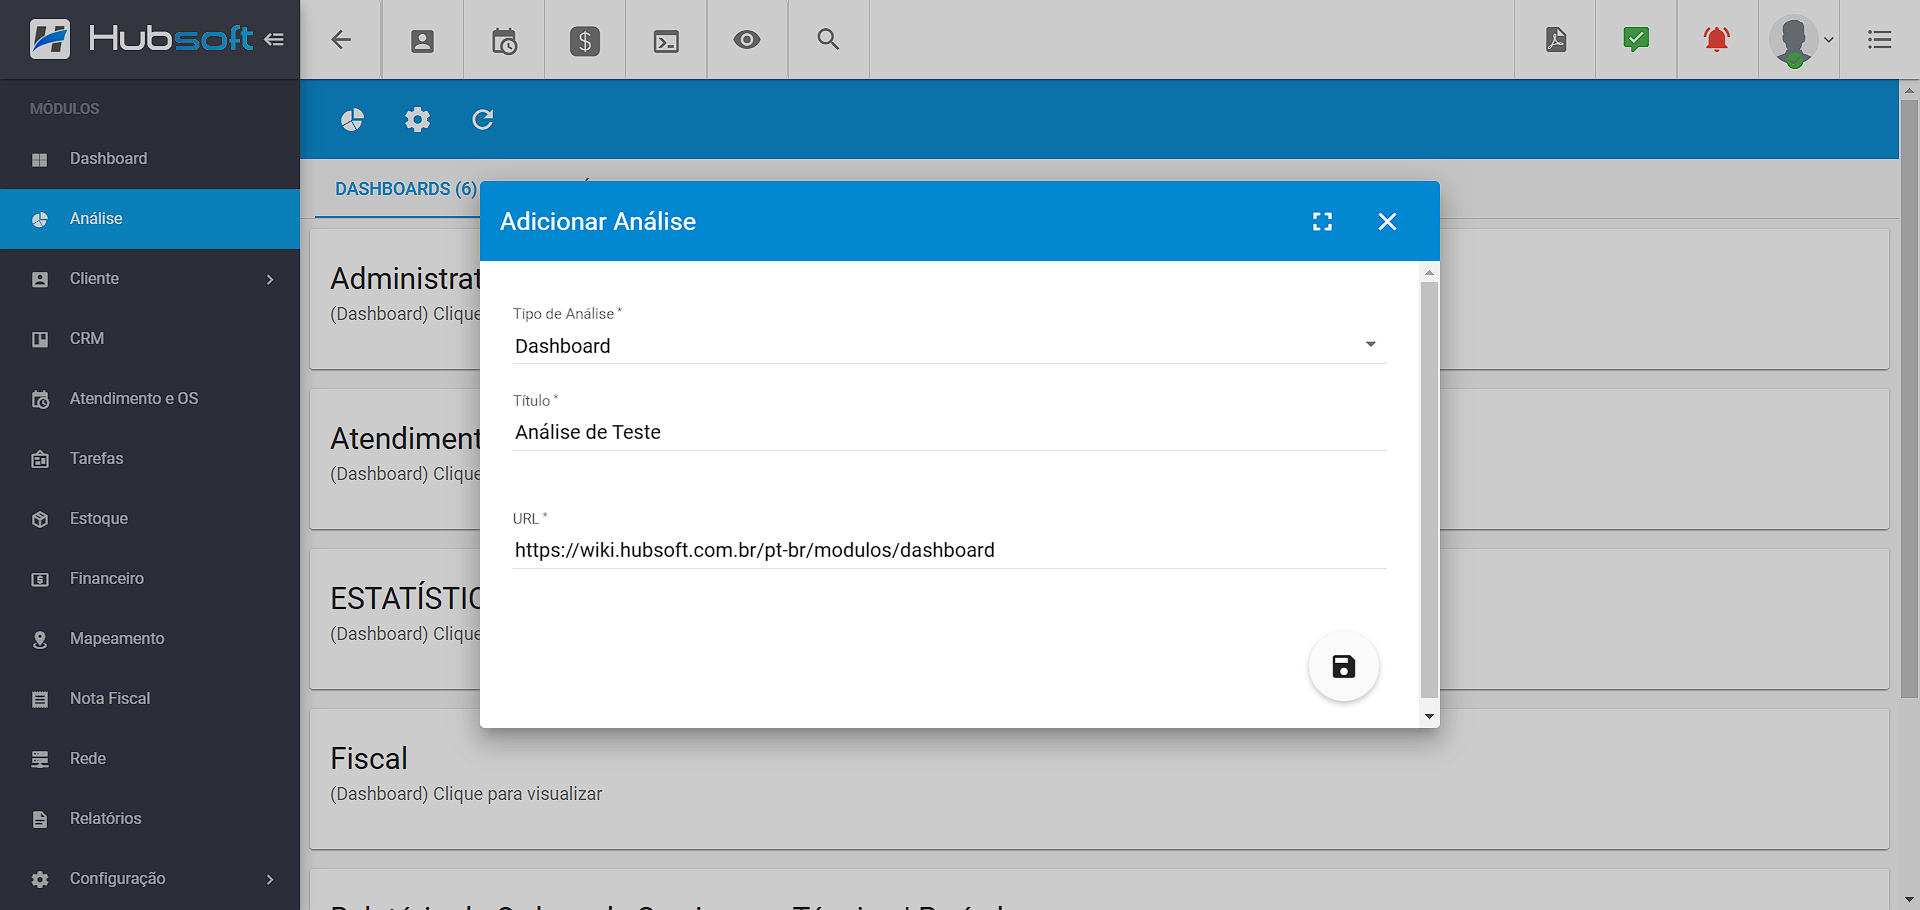The width and height of the screenshot is (1920, 910).
Task: Open the dollar financial icon
Action: tap(585, 41)
